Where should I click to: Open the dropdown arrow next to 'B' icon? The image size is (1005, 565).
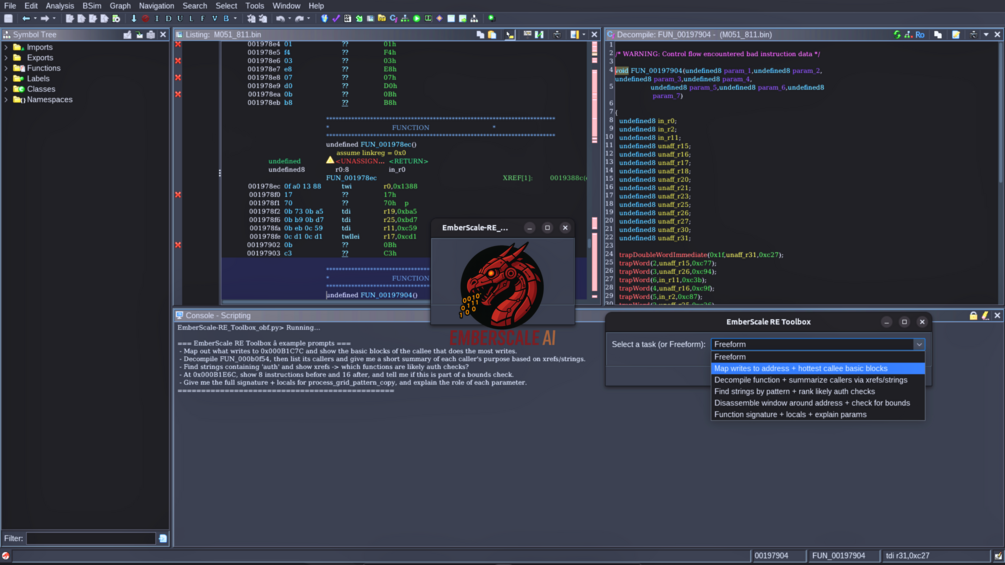[235, 19]
